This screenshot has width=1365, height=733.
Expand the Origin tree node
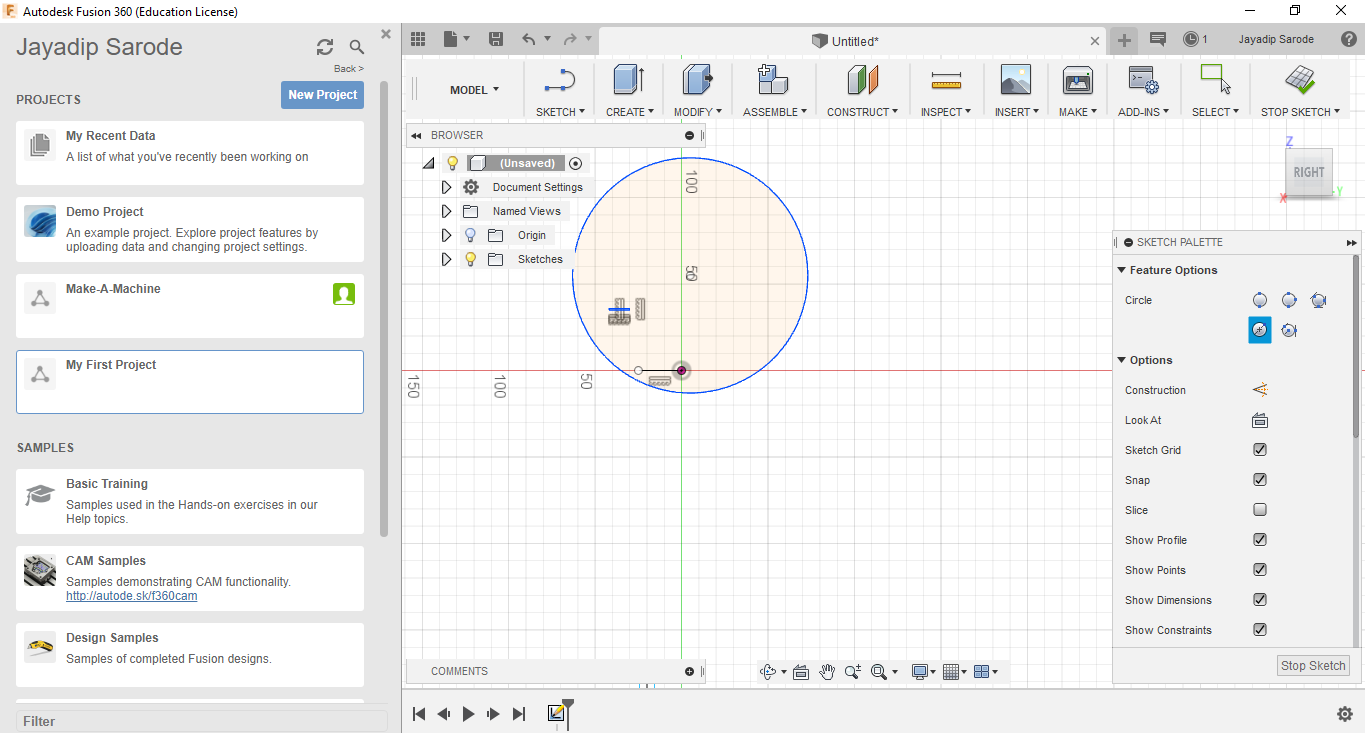point(446,235)
